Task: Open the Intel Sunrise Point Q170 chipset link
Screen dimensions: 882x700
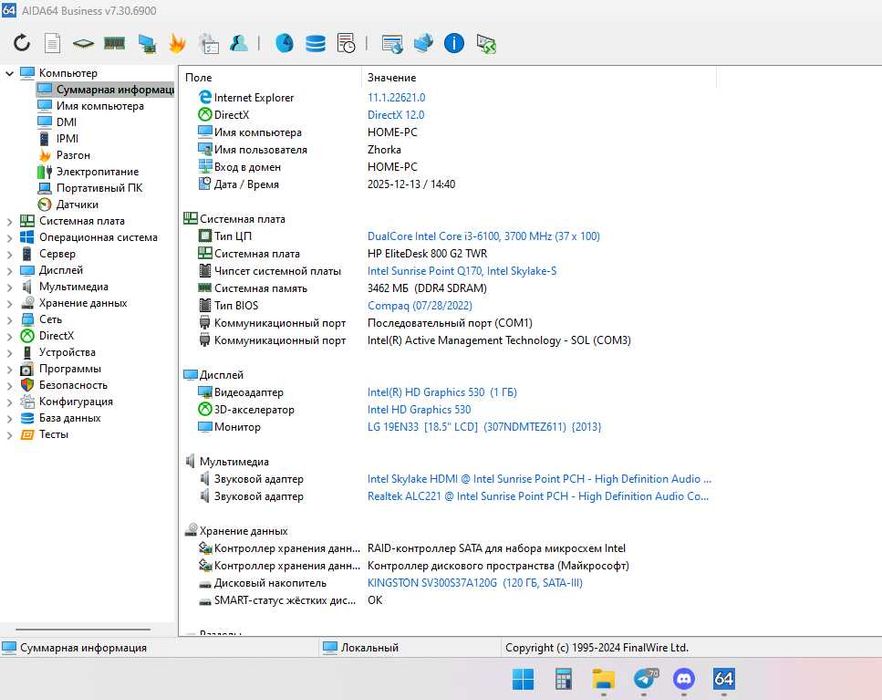Action: (x=462, y=271)
